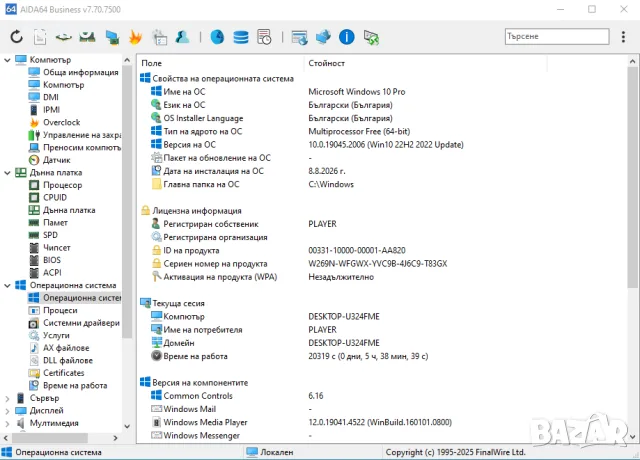Select the Версия на ОС row

click(382, 144)
